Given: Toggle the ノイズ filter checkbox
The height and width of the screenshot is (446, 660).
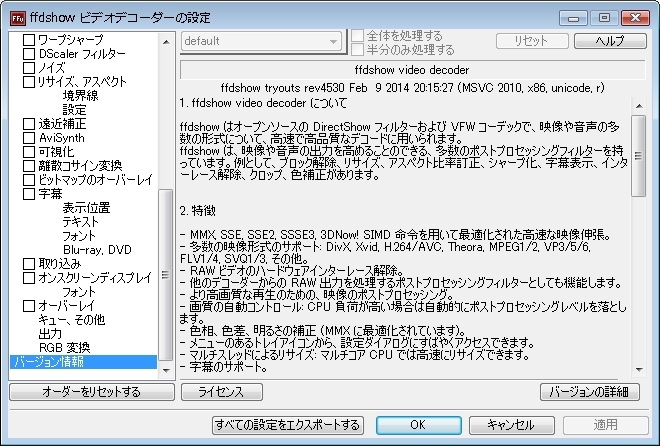Looking at the screenshot, I should click(x=29, y=68).
